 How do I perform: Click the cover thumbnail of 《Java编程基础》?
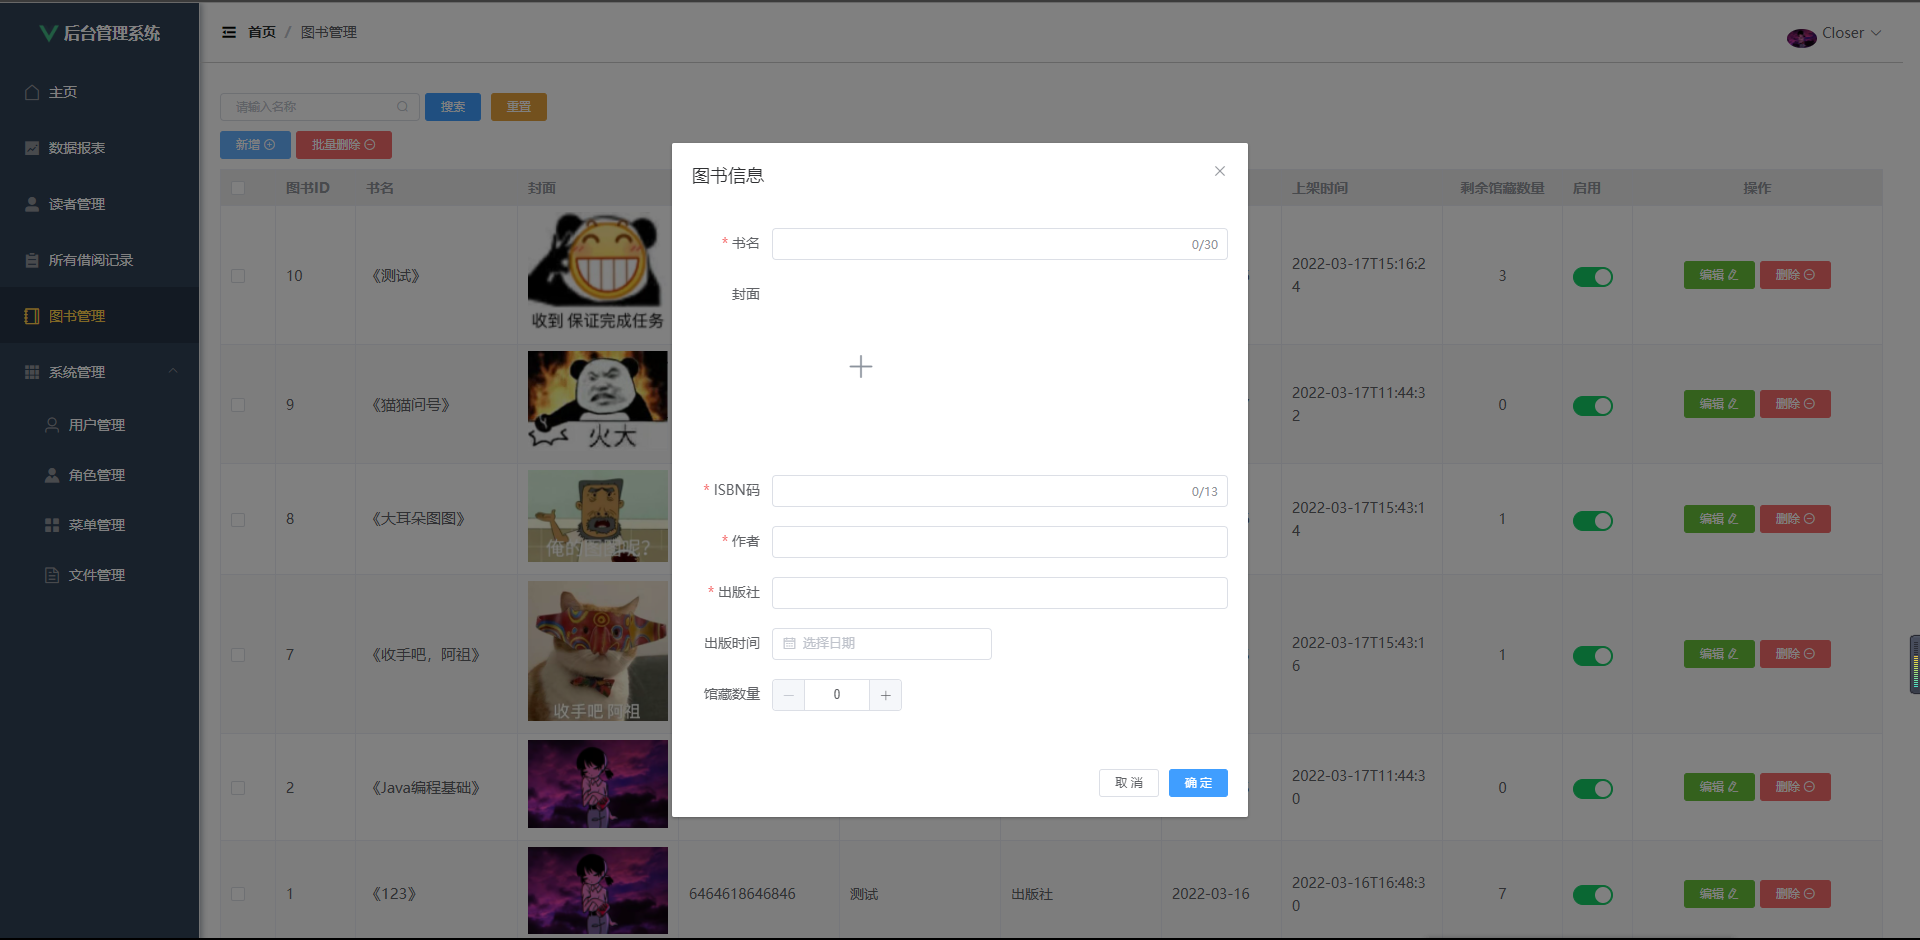[598, 784]
